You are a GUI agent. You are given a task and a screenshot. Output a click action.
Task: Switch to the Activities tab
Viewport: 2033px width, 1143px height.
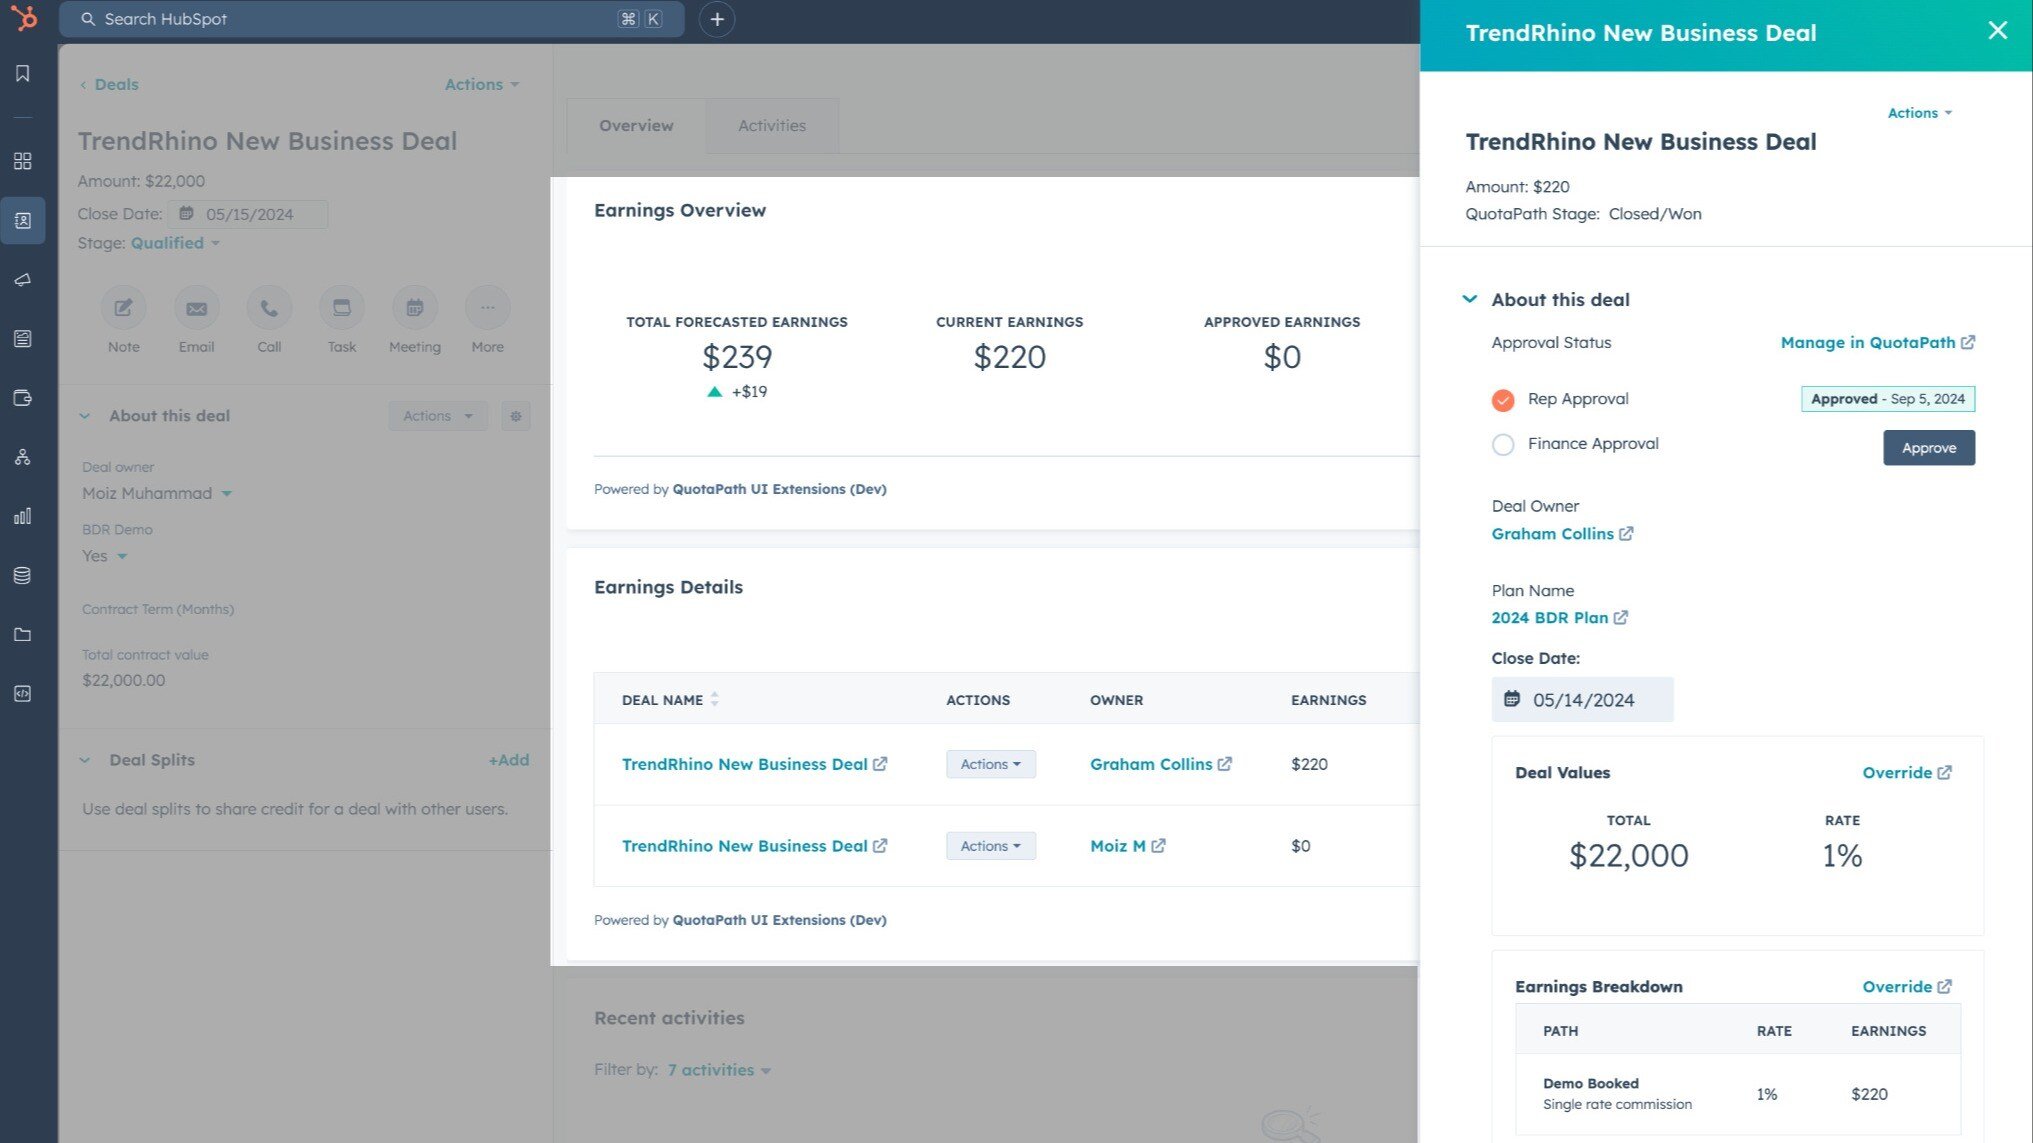[771, 125]
